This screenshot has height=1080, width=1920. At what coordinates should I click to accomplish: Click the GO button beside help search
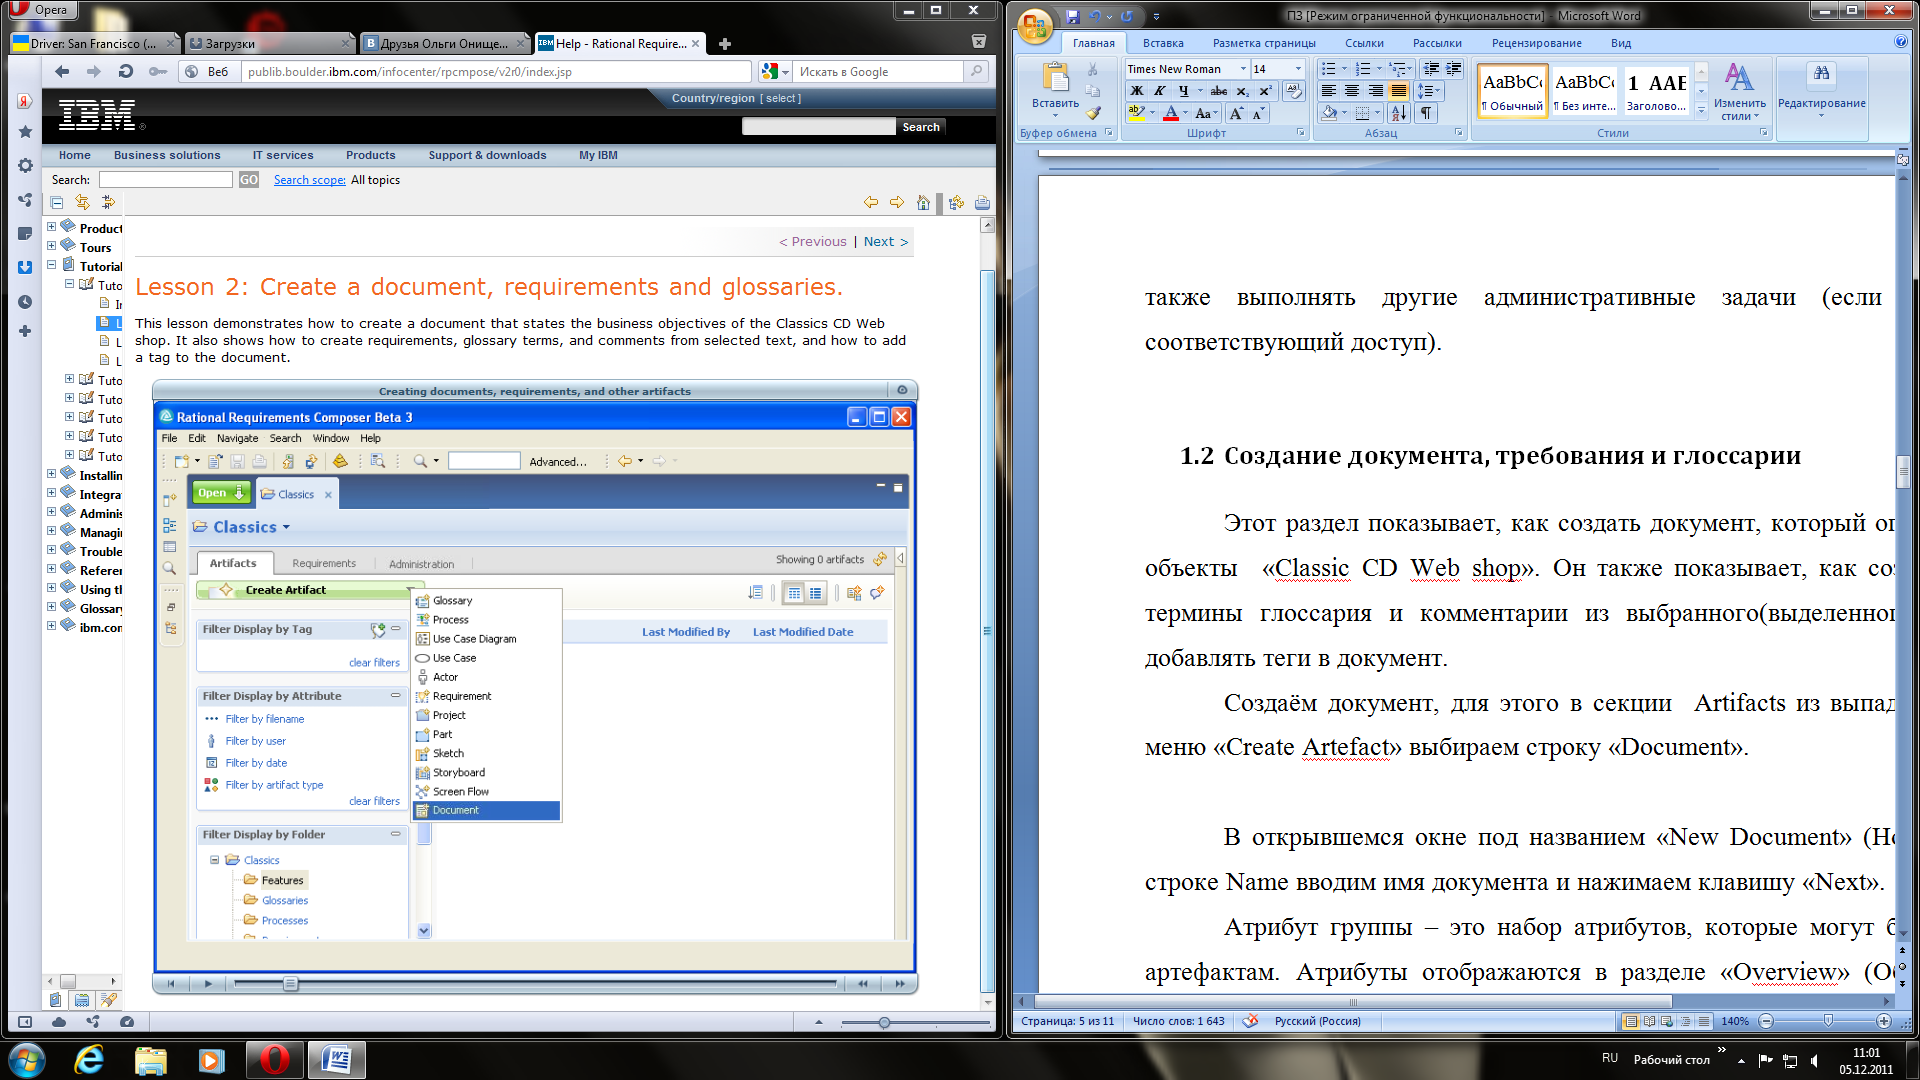click(248, 180)
